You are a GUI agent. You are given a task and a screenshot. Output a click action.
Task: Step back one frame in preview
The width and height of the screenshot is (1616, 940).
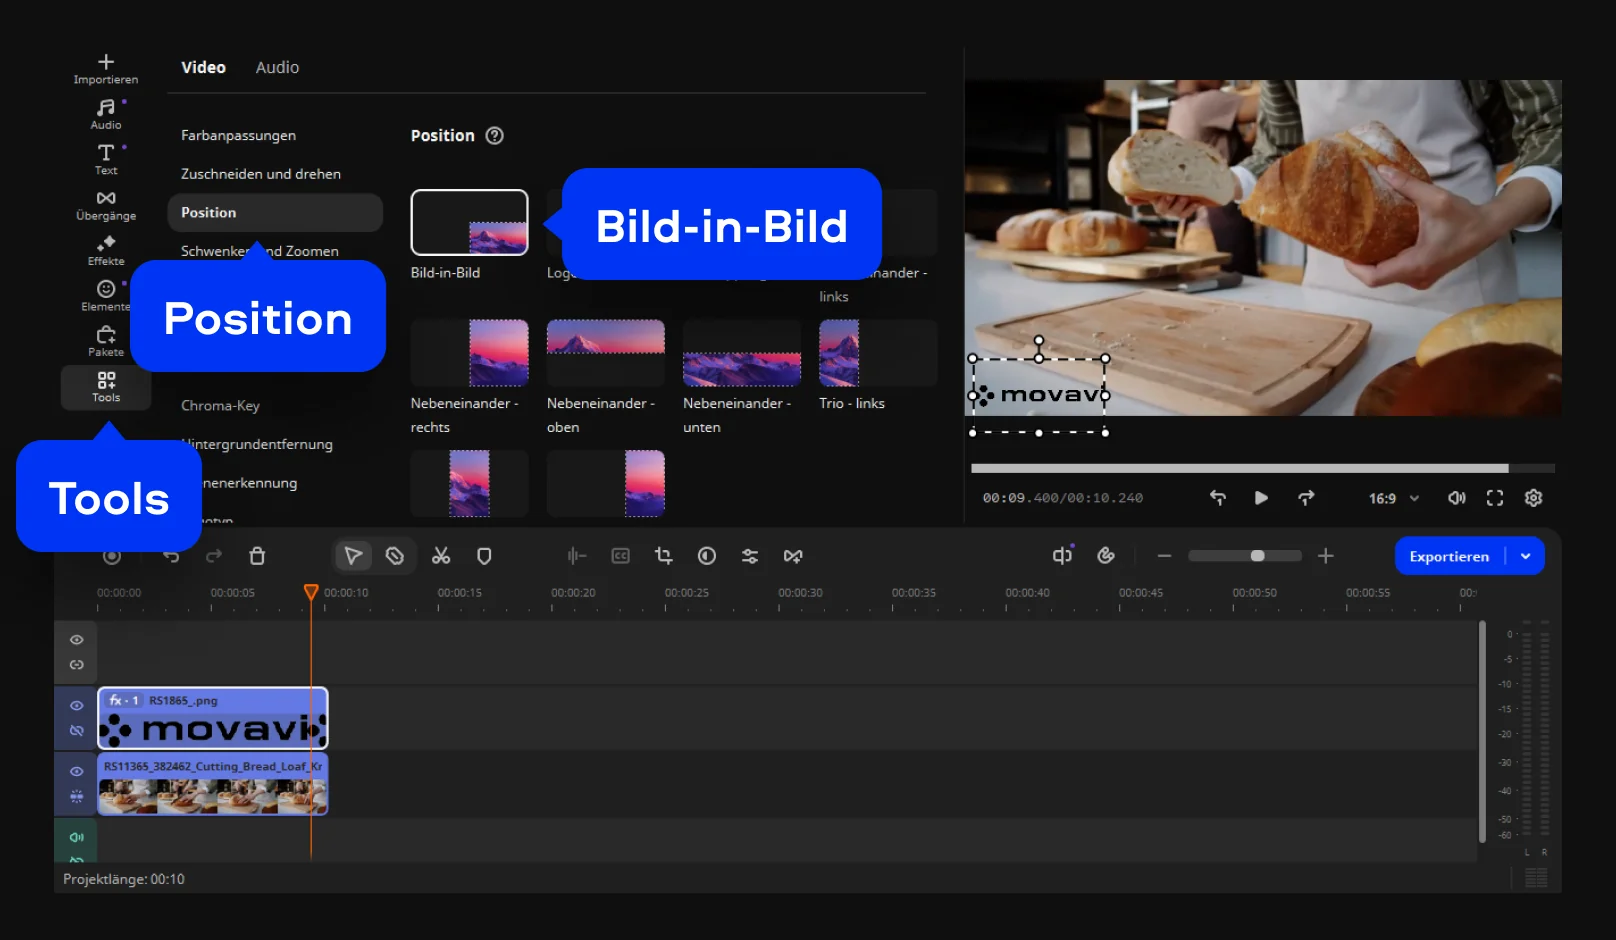coord(1218,498)
